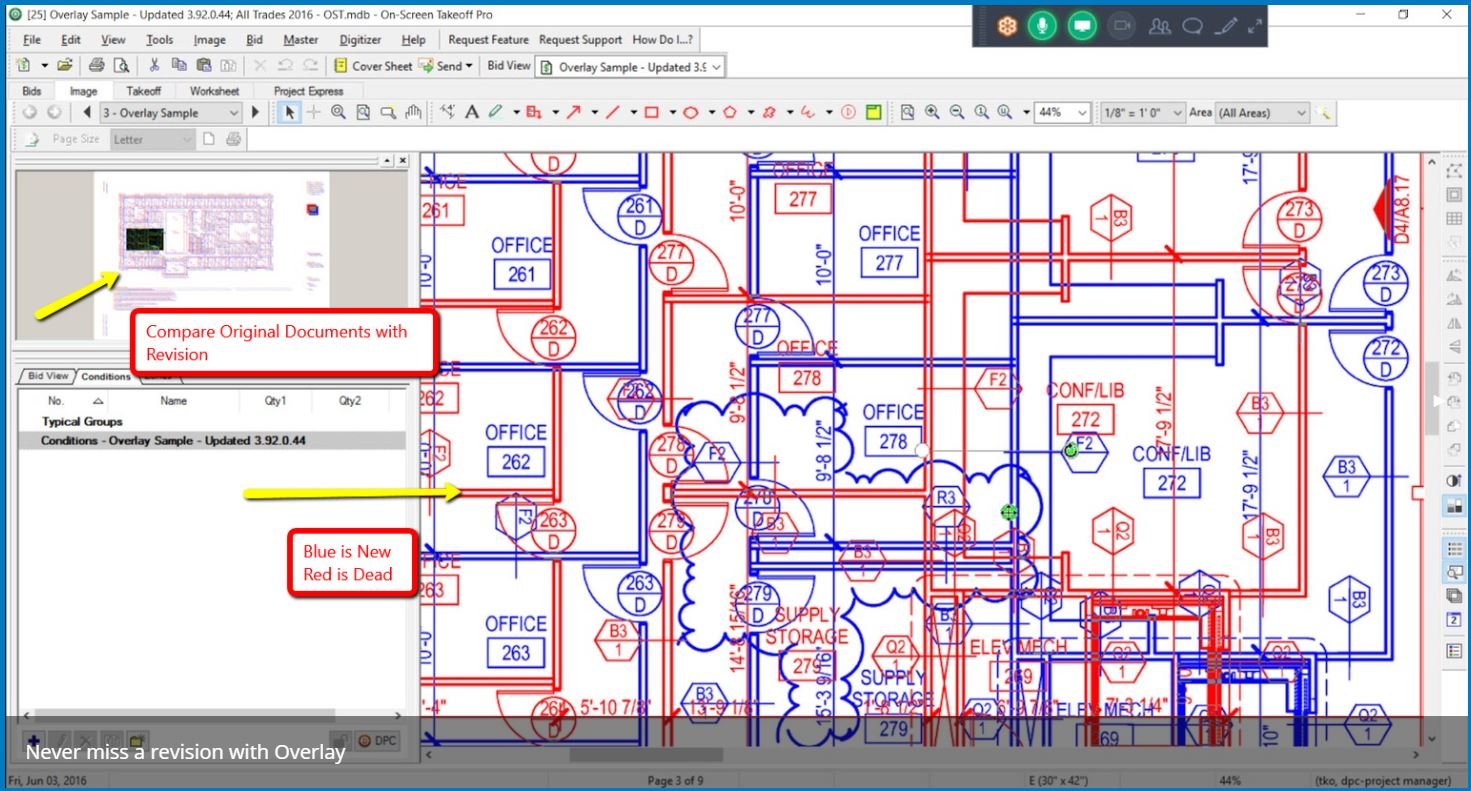Select the red rectangle annotation tool
The width and height of the screenshot is (1471, 791).
point(652,113)
